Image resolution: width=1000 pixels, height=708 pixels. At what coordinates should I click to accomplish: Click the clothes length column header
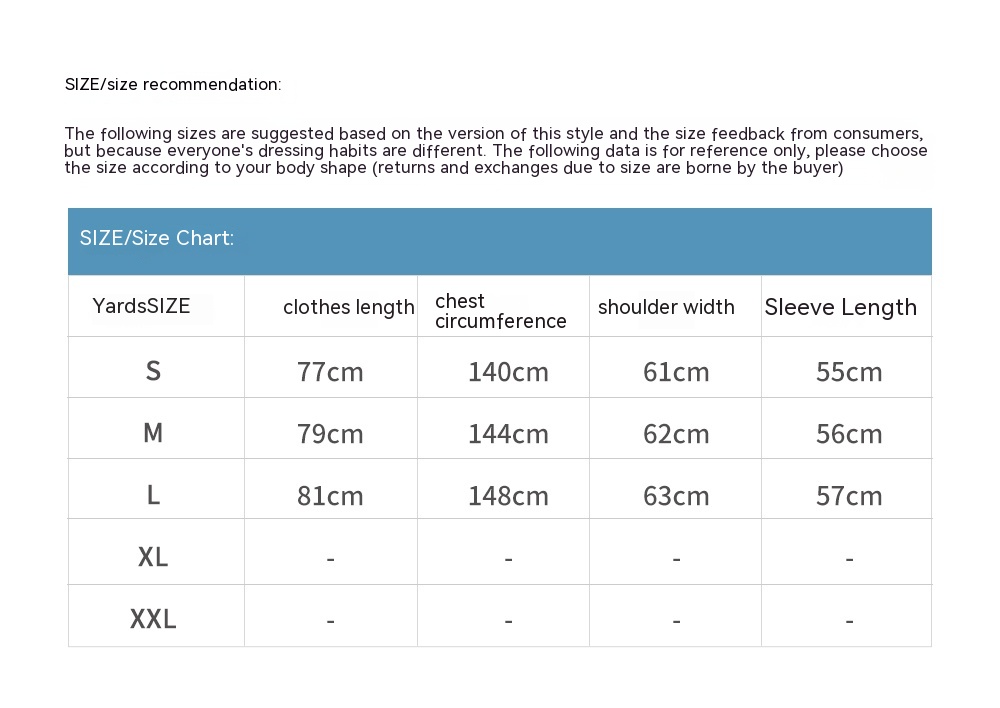coord(348,307)
